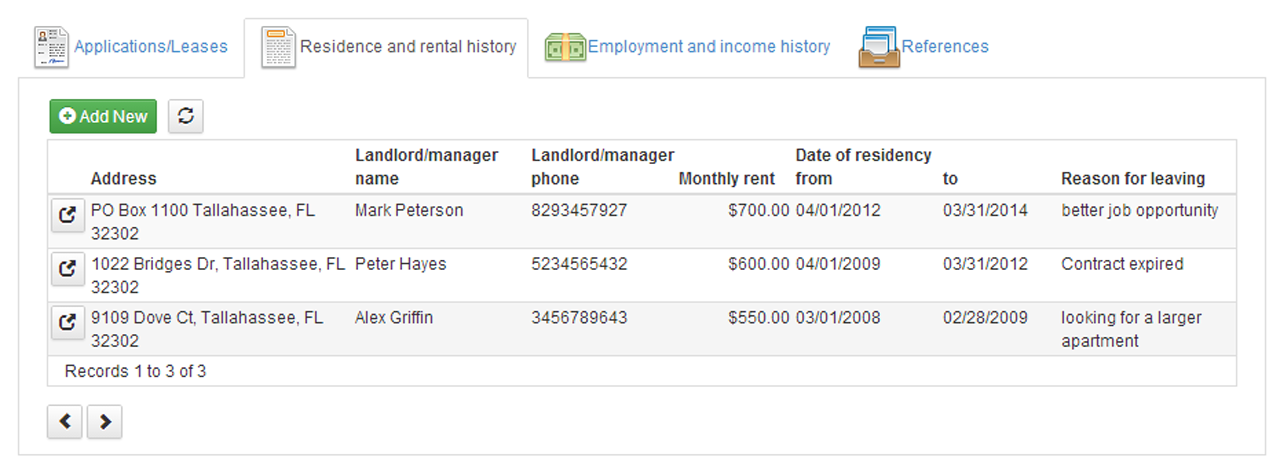Open the PO Box 1100 record edit icon
The height and width of the screenshot is (472, 1280).
click(67, 215)
